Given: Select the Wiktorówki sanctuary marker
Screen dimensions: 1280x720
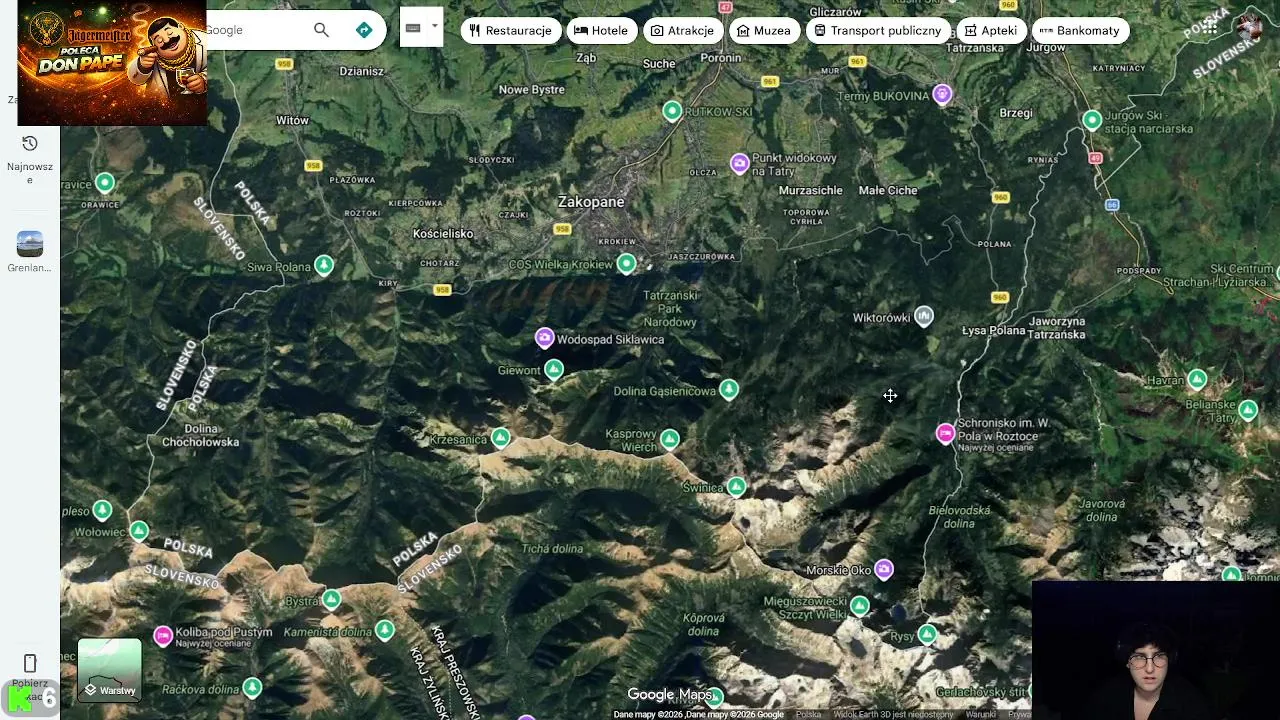Looking at the screenshot, I should (924, 316).
